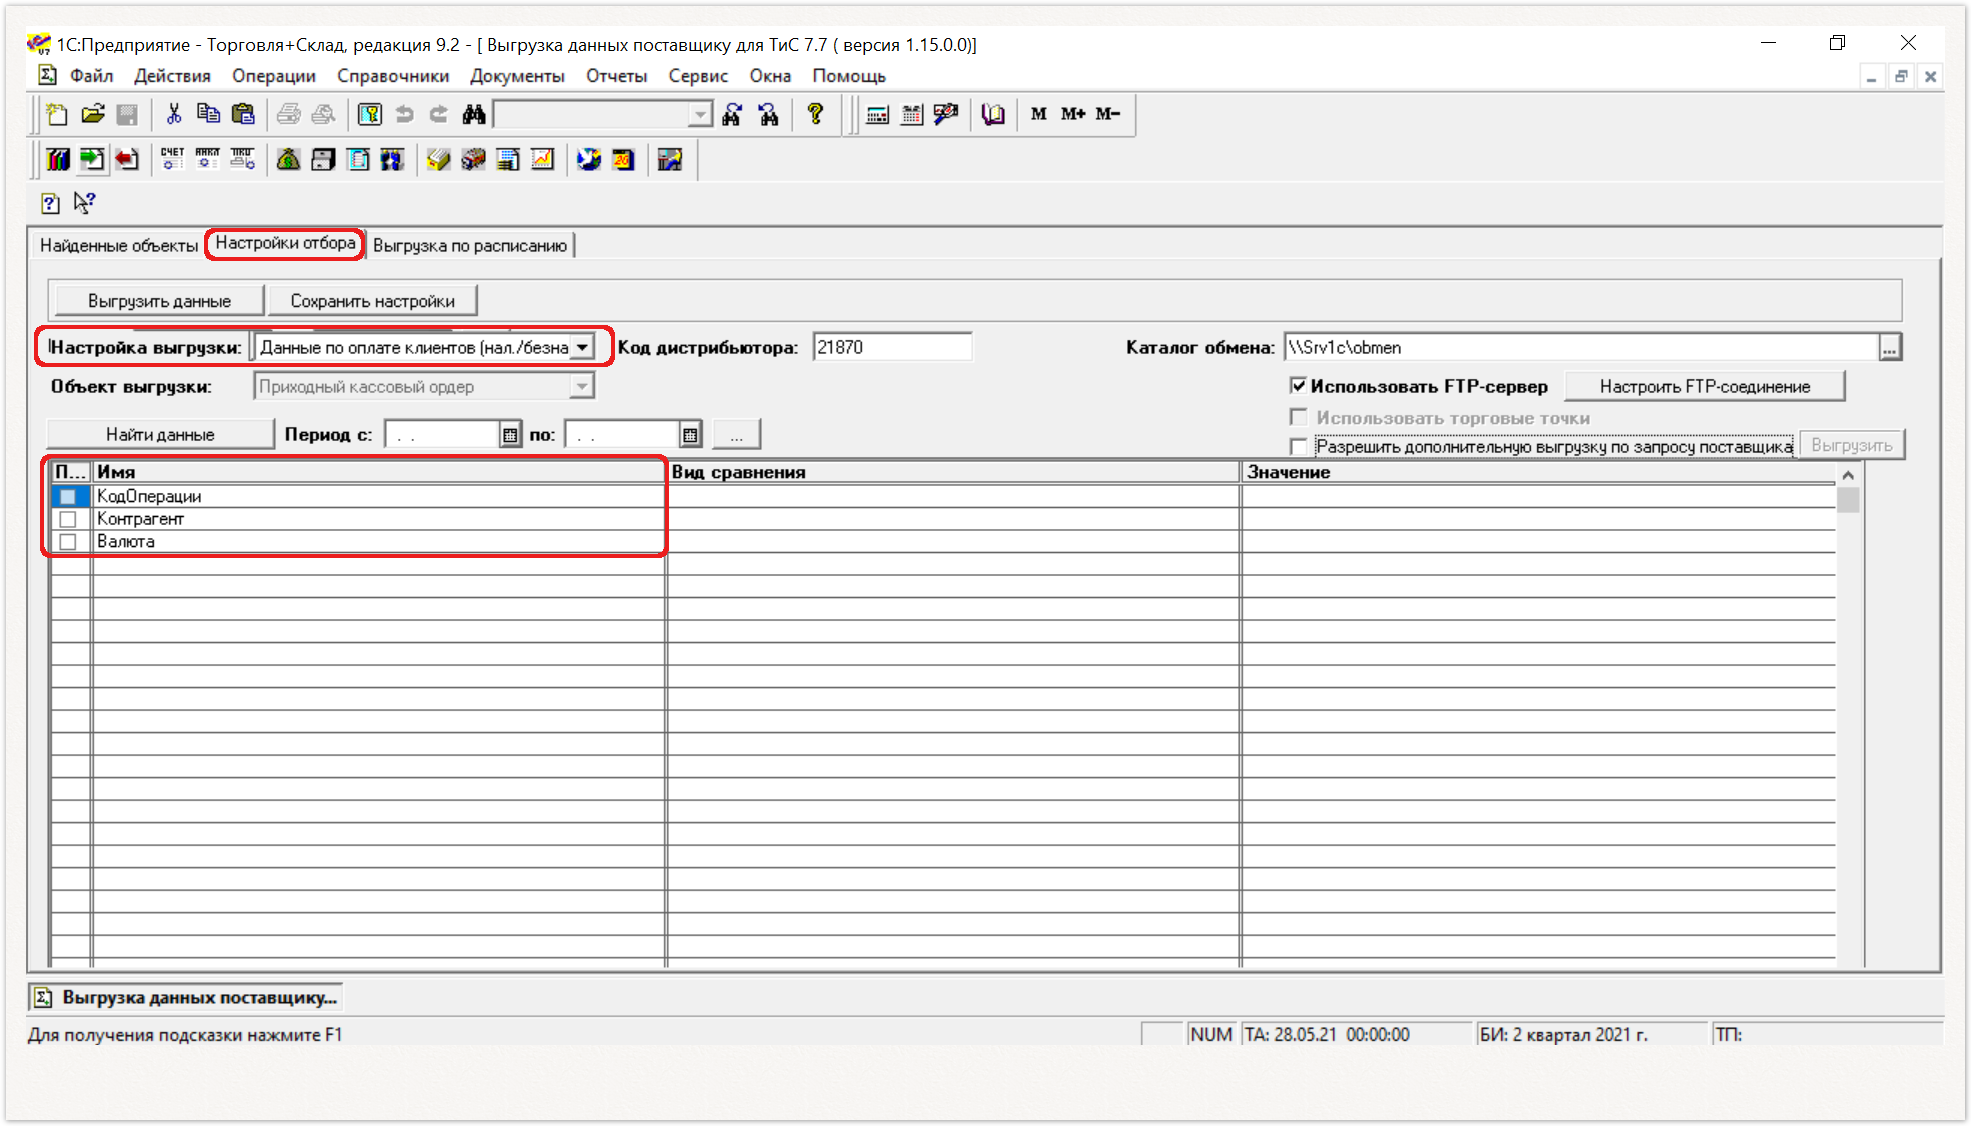1971x1126 pixels.
Task: Open calendar picker for Период с date
Action: 510,435
